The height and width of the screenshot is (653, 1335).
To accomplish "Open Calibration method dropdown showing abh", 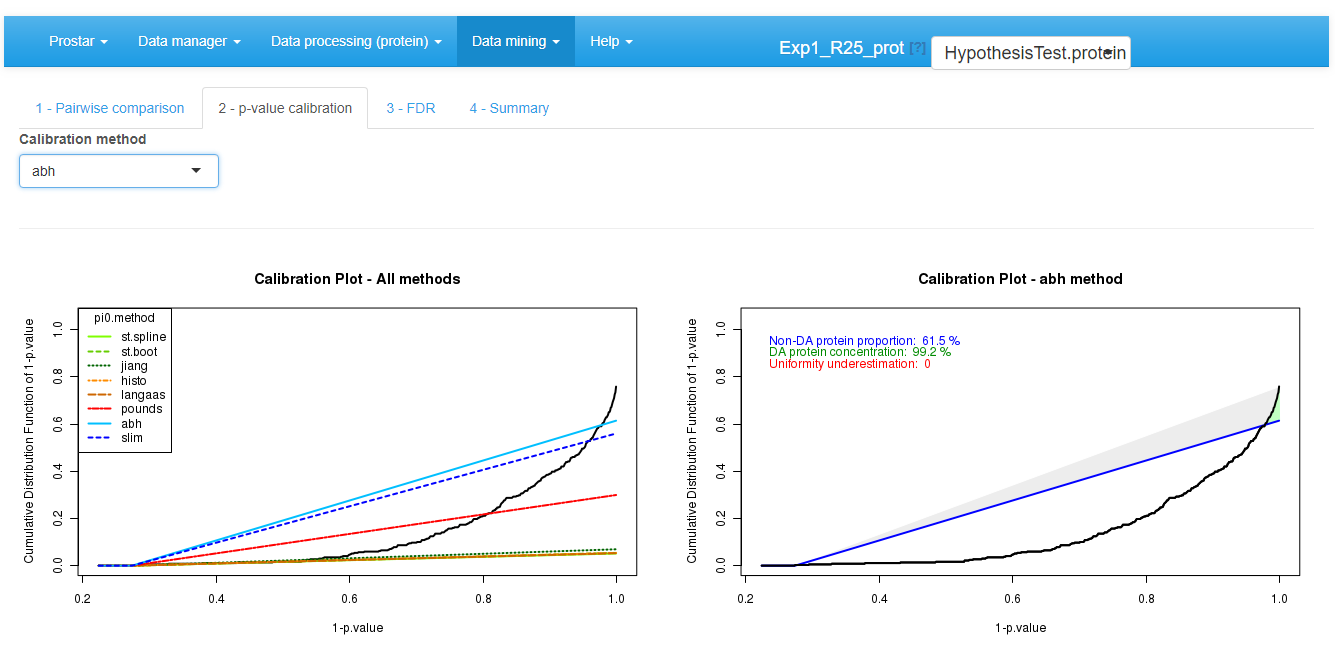I will coord(118,171).
